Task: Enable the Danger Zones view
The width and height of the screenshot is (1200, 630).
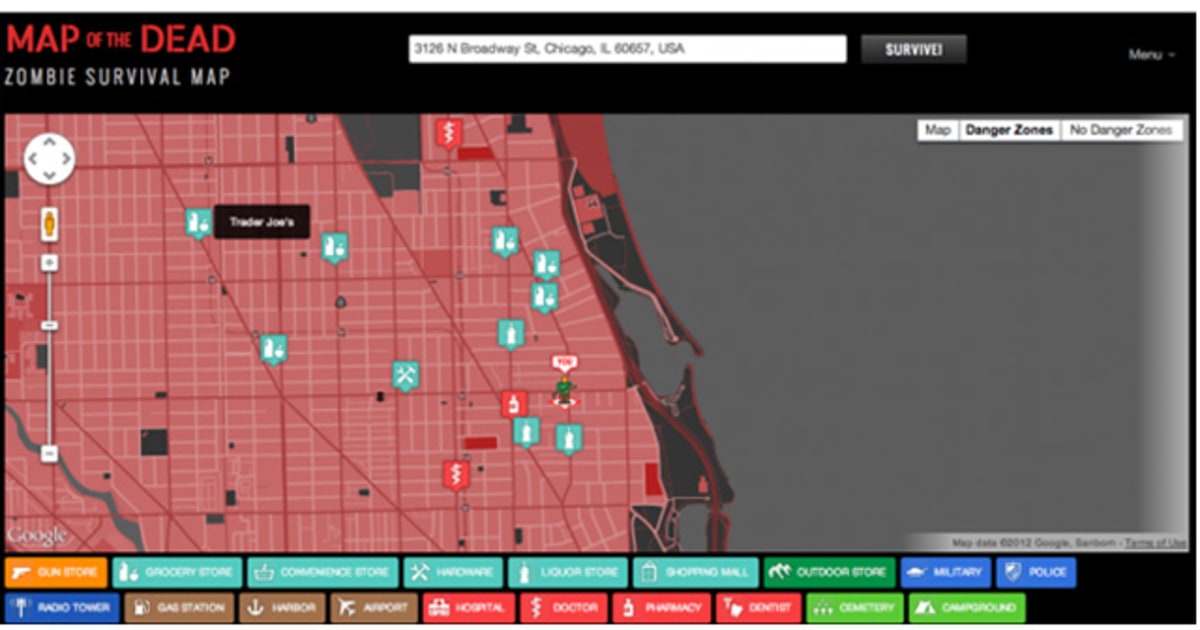Action: point(1009,129)
